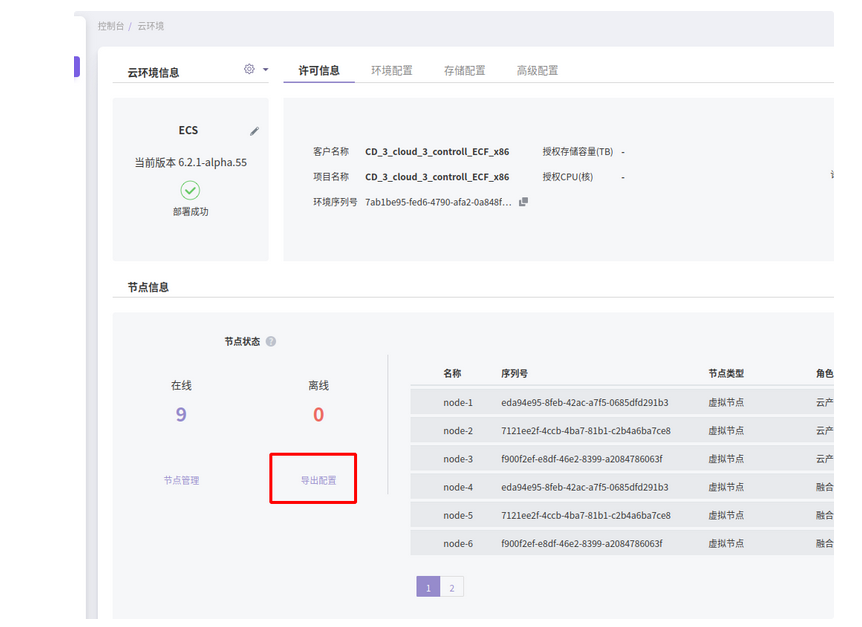This screenshot has width=862, height=627.
Task: Click the 导出配置 link
Action: click(x=318, y=481)
